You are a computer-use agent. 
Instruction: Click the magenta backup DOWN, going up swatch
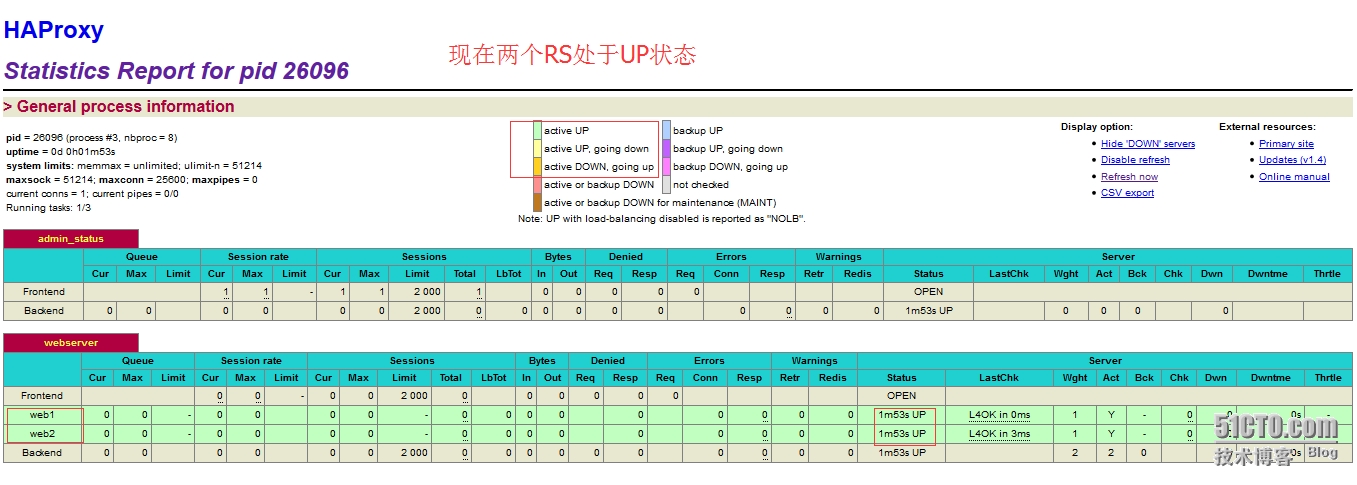pos(666,166)
